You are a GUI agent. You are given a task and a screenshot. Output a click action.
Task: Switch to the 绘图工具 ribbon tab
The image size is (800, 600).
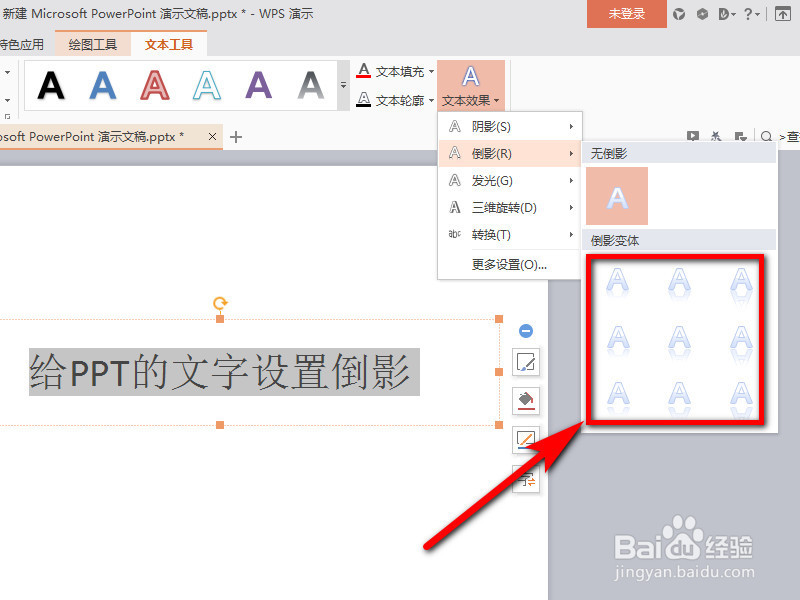click(x=93, y=44)
